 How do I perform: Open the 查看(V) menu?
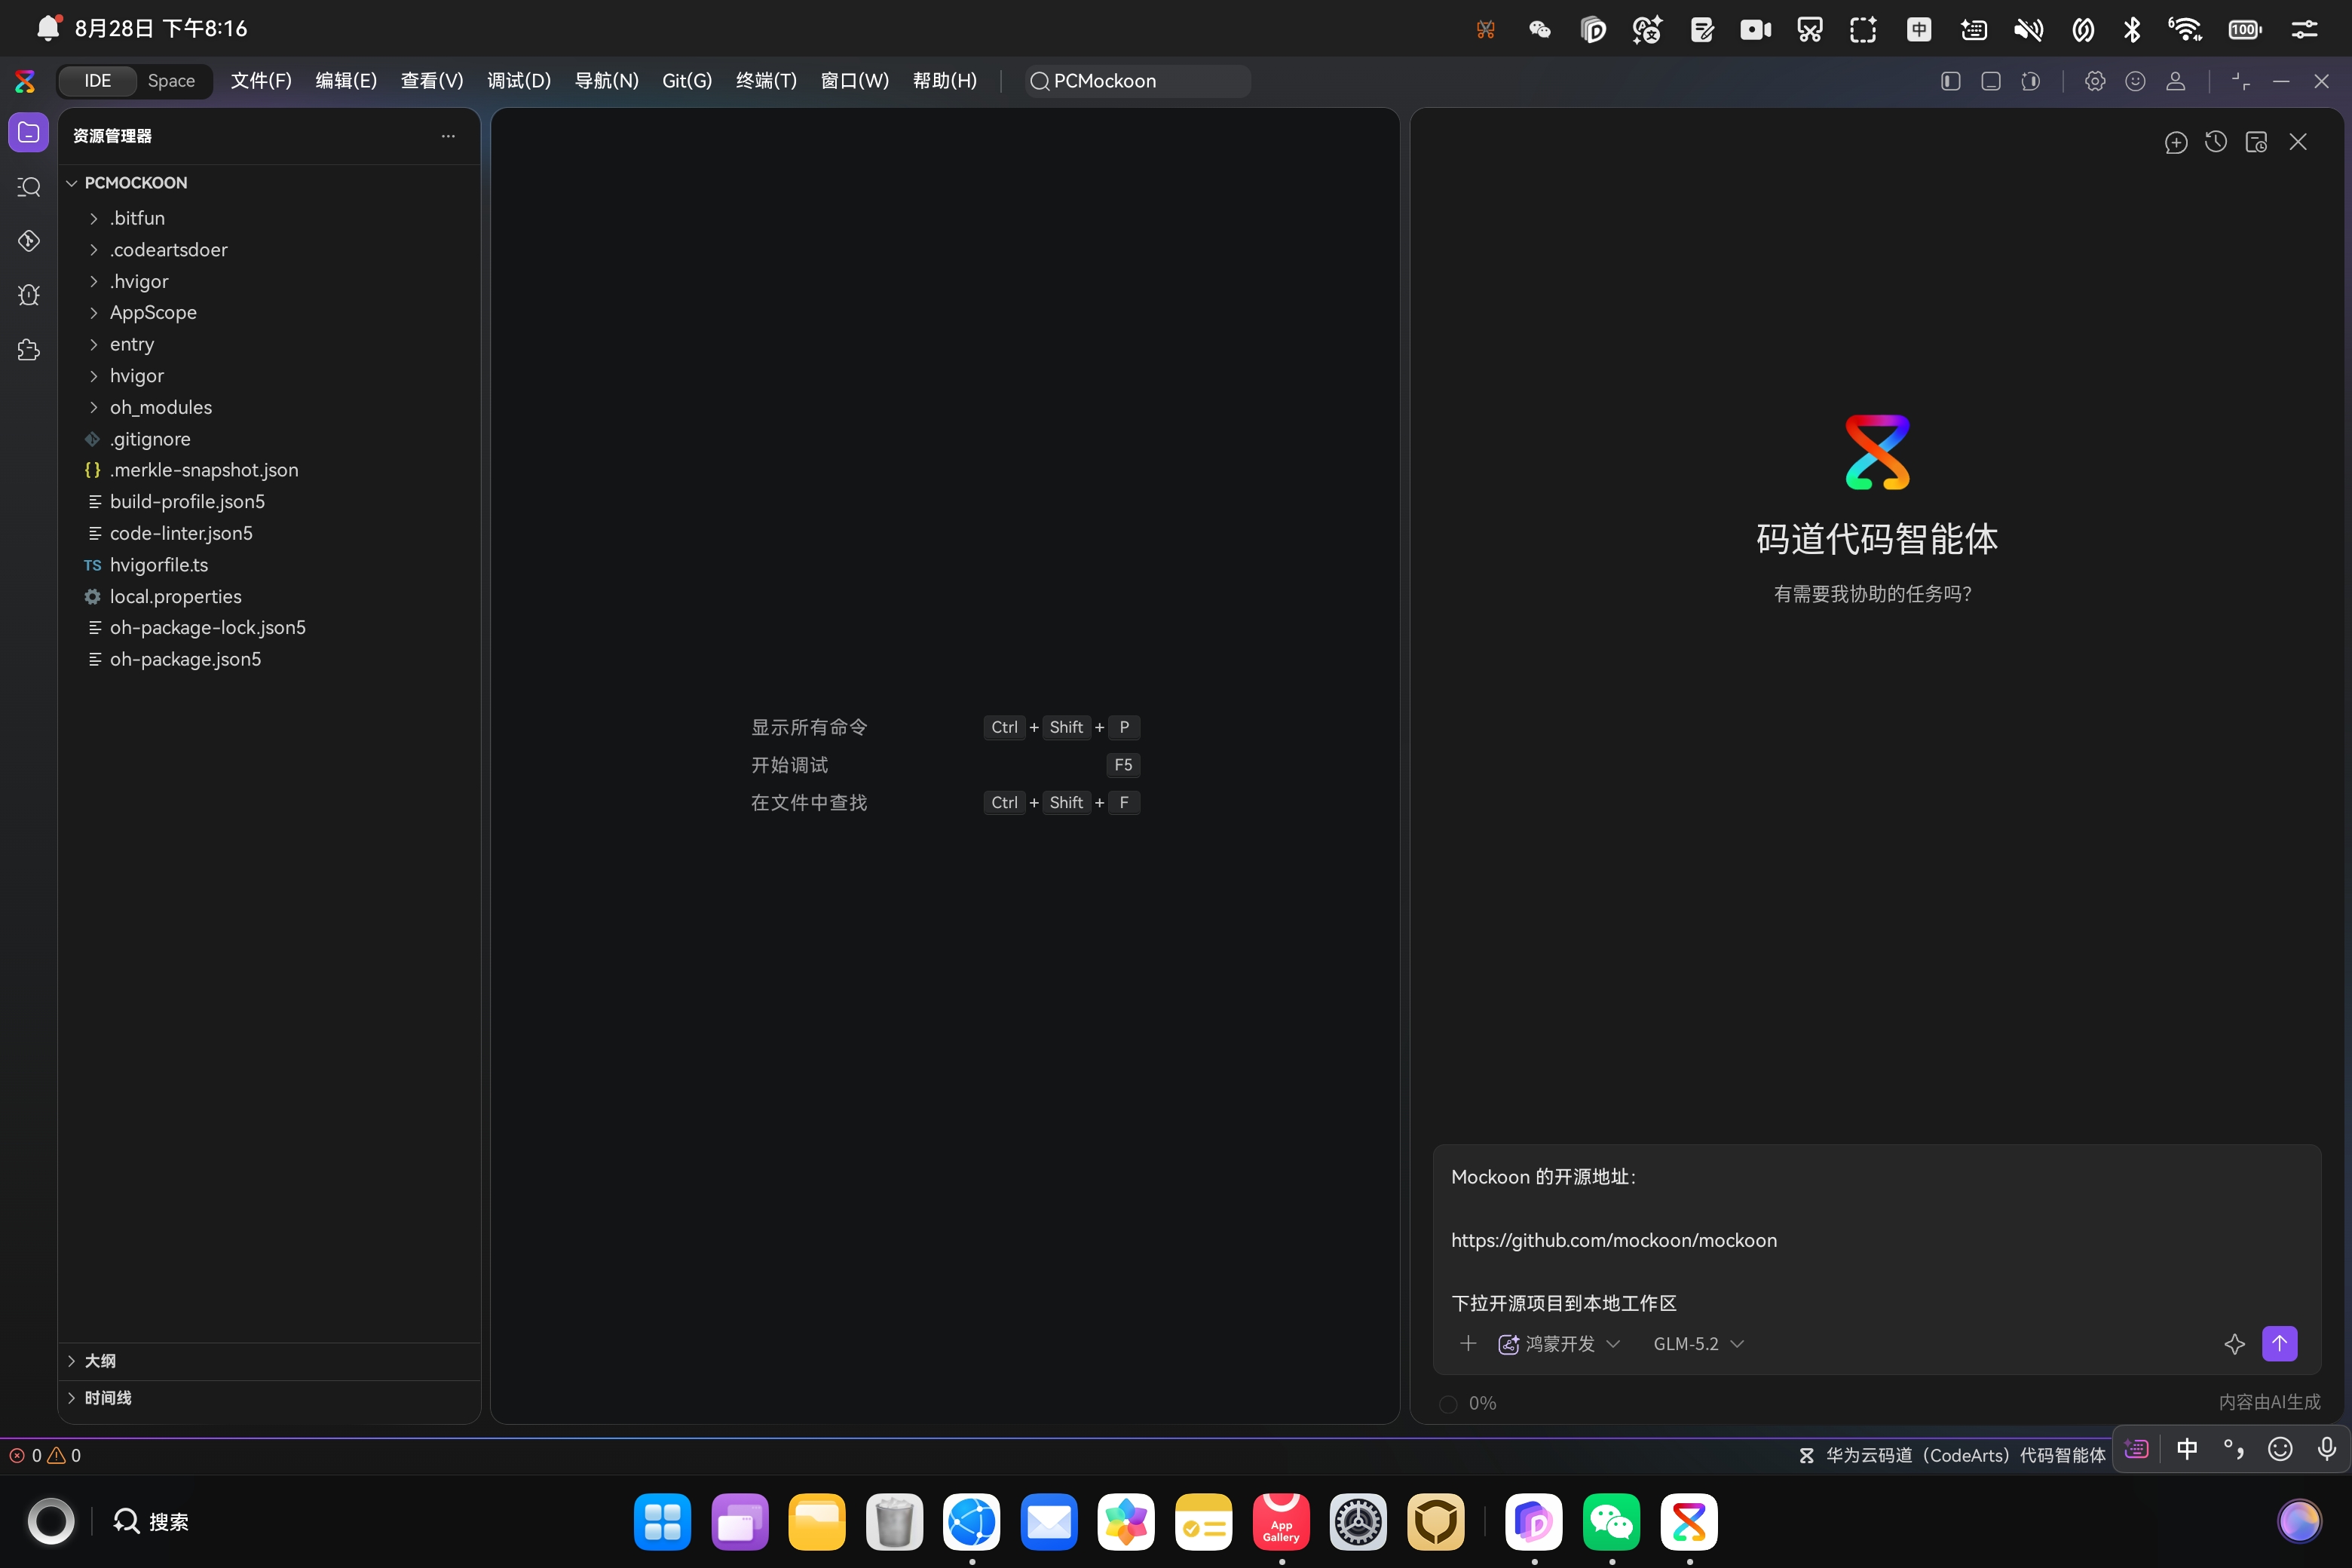pyautogui.click(x=432, y=81)
